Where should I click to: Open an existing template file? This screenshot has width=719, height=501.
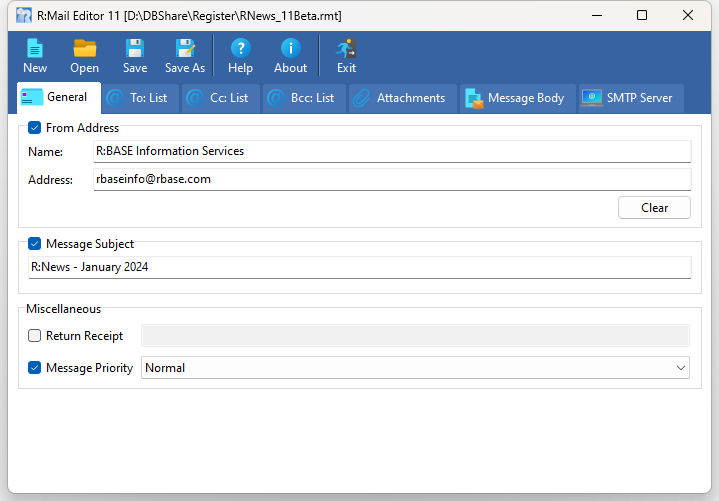[84, 56]
